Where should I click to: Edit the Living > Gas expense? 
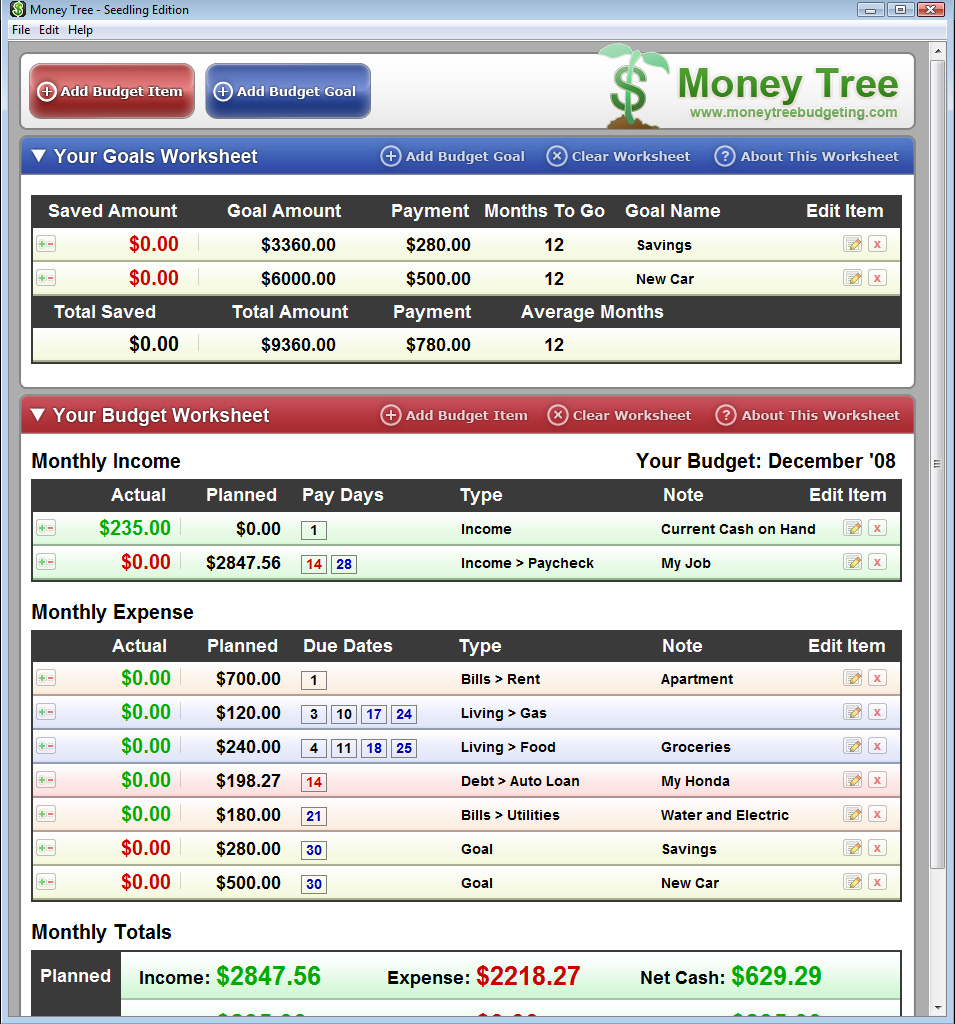tap(852, 712)
